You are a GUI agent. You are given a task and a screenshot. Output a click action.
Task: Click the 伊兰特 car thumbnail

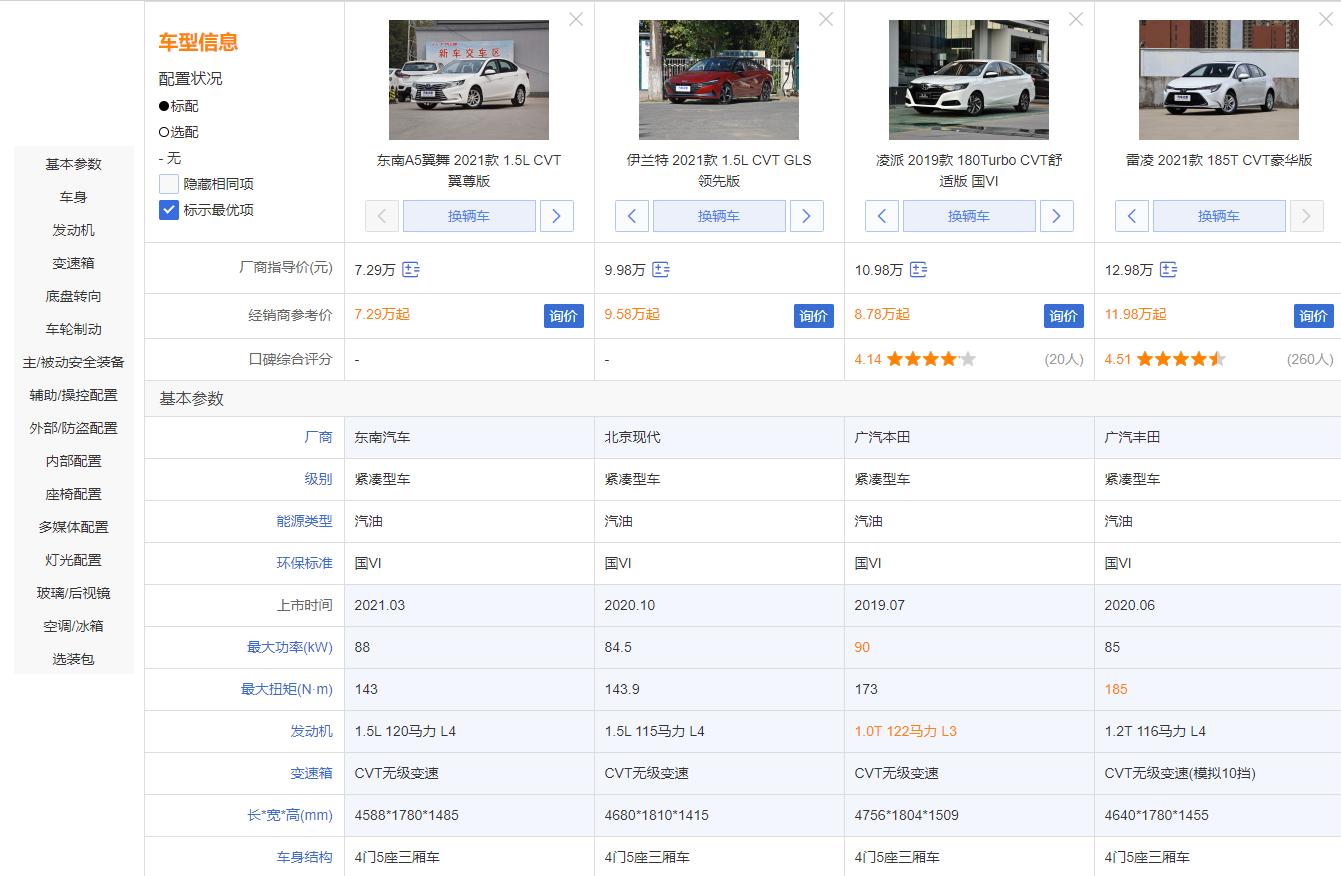tap(719, 79)
